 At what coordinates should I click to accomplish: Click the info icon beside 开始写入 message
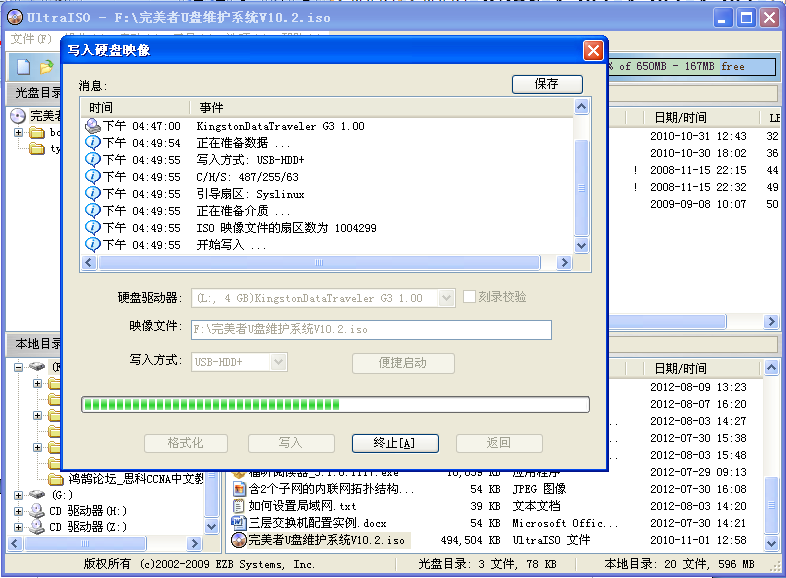pos(92,245)
